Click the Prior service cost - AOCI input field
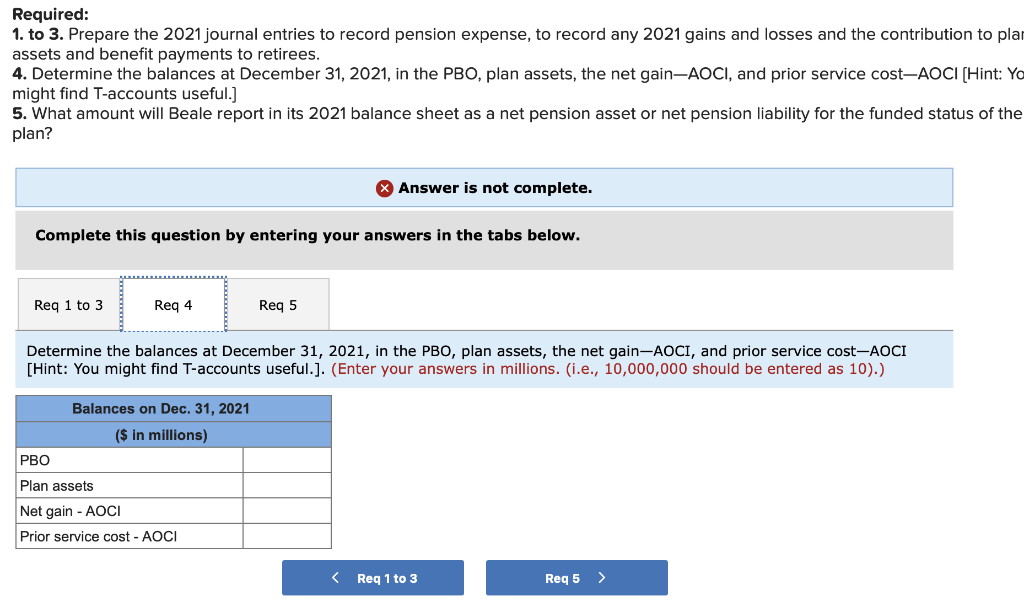Image resolution: width=1024 pixels, height=612 pixels. [x=287, y=536]
